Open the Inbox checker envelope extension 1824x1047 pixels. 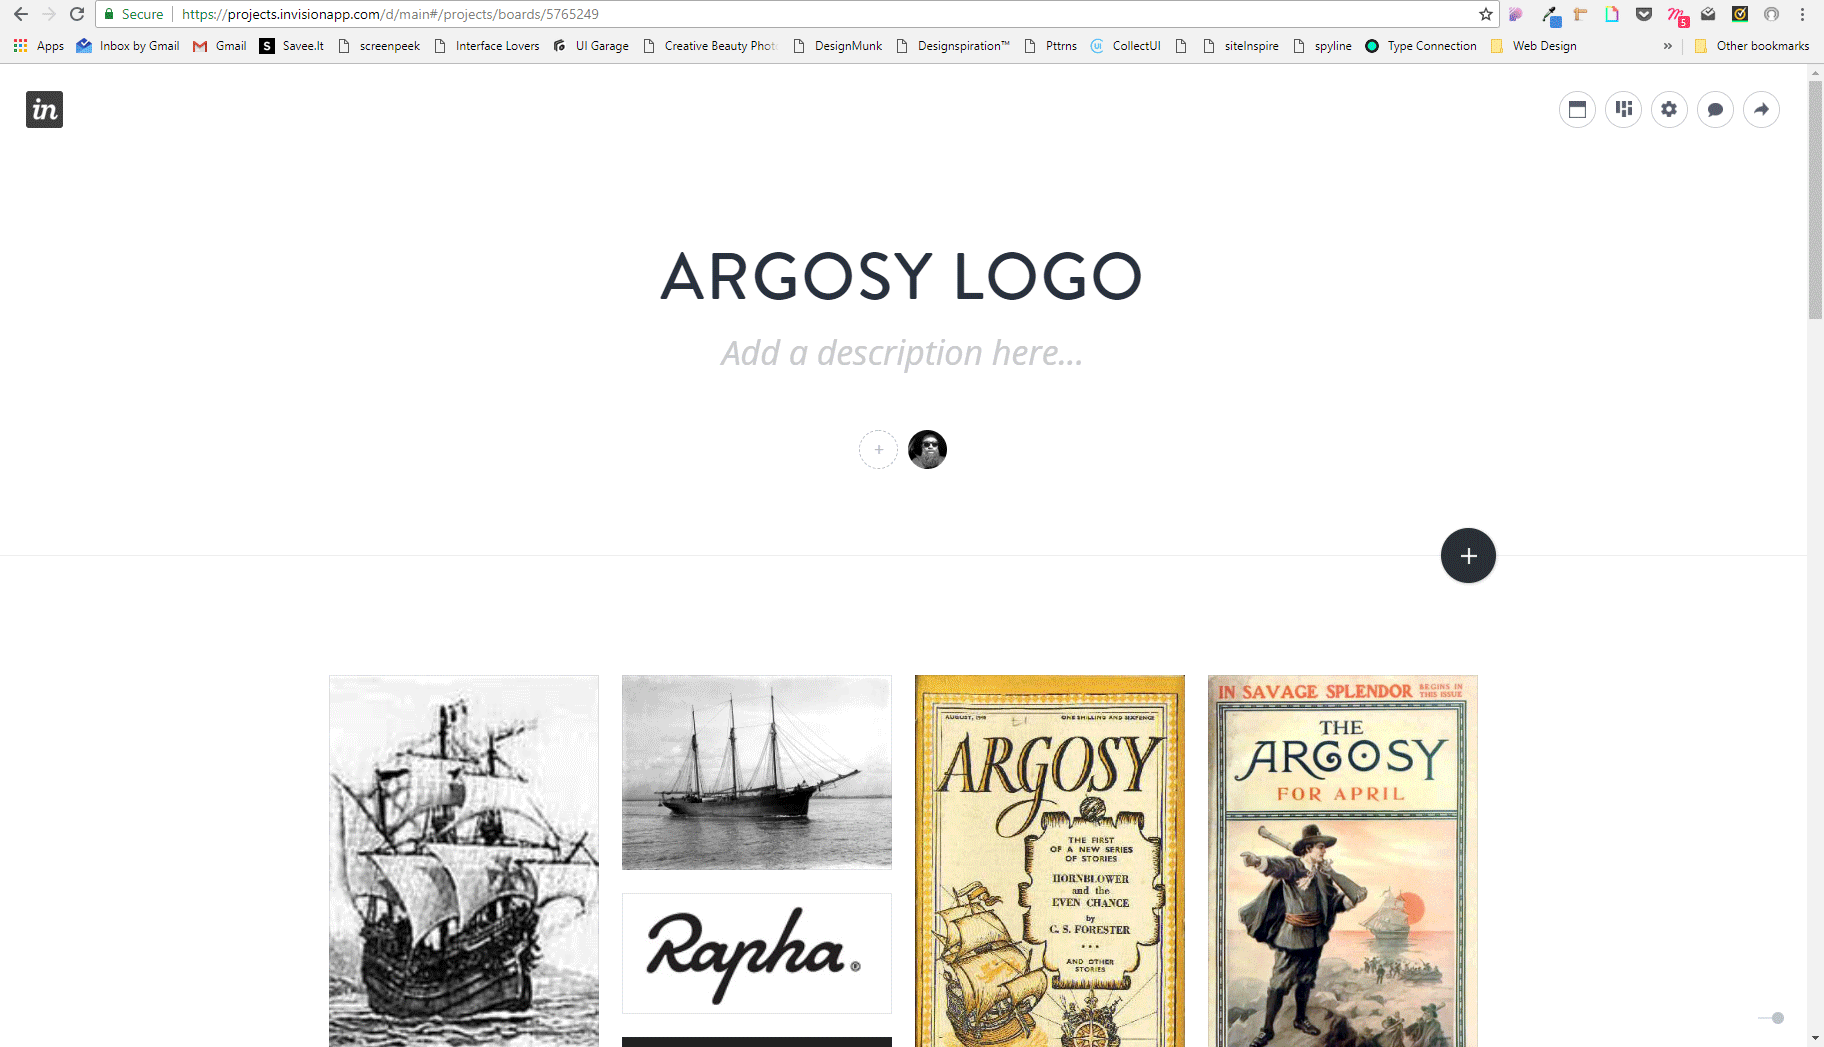click(x=1708, y=14)
